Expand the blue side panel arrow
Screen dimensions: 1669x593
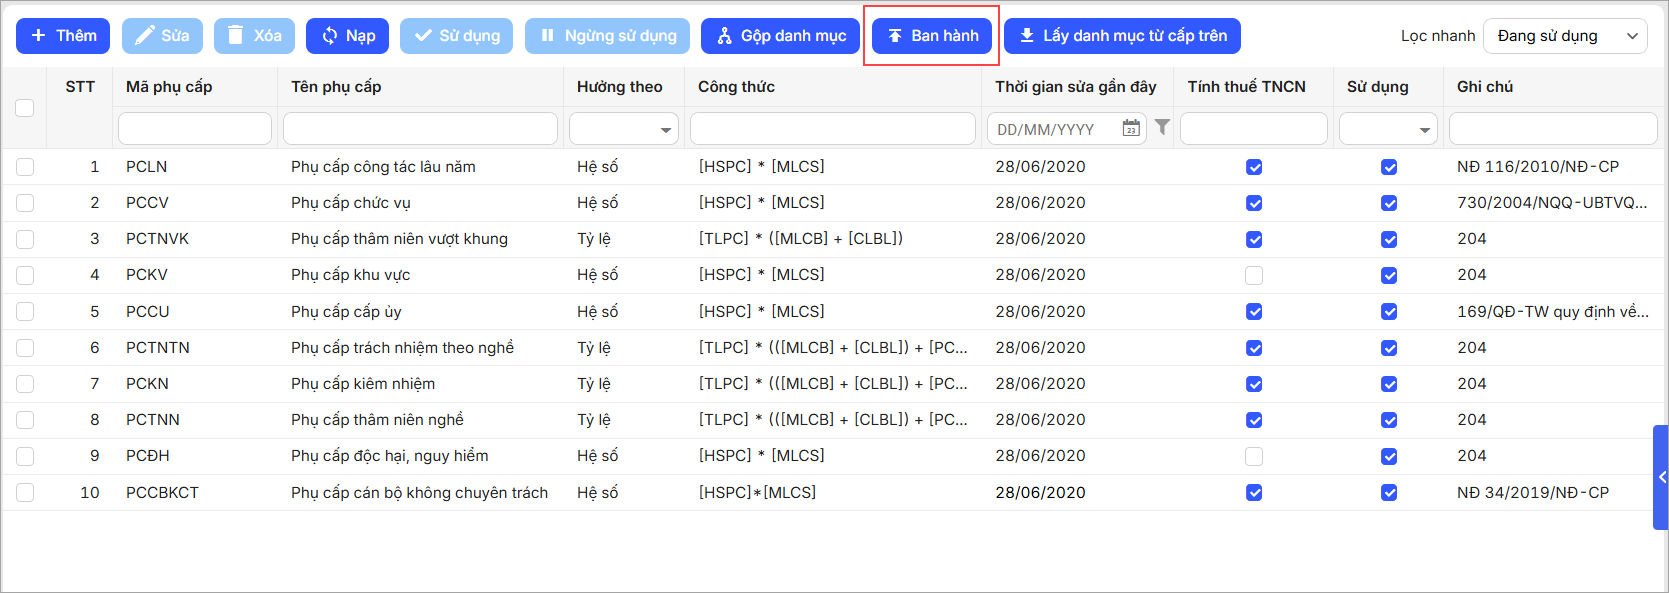pyautogui.click(x=1661, y=477)
